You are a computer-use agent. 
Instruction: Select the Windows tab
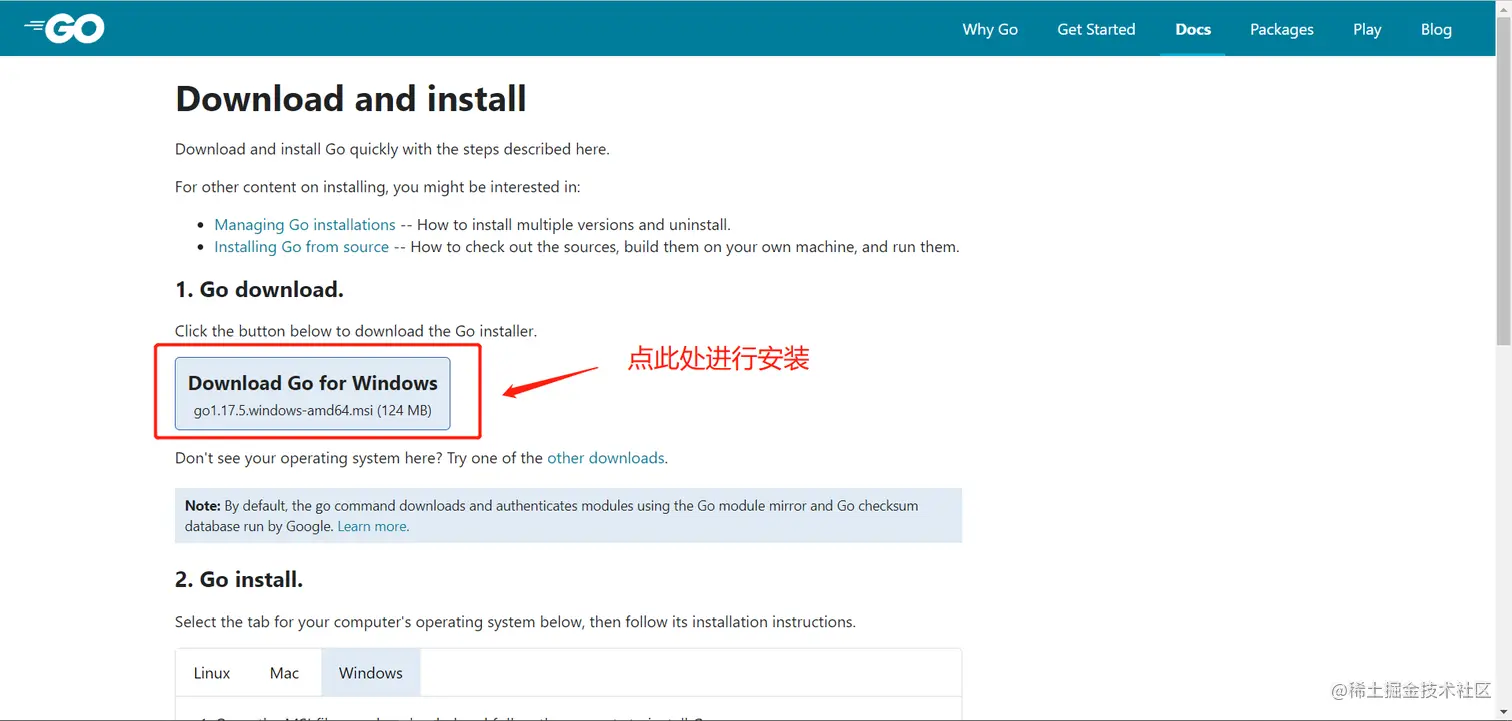pyautogui.click(x=371, y=673)
